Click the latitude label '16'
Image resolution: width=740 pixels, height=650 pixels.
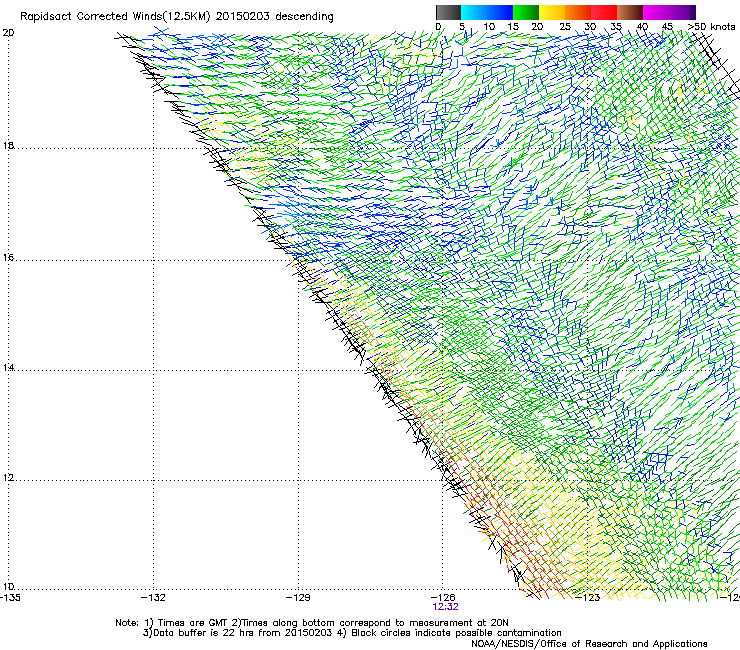pos(8,258)
